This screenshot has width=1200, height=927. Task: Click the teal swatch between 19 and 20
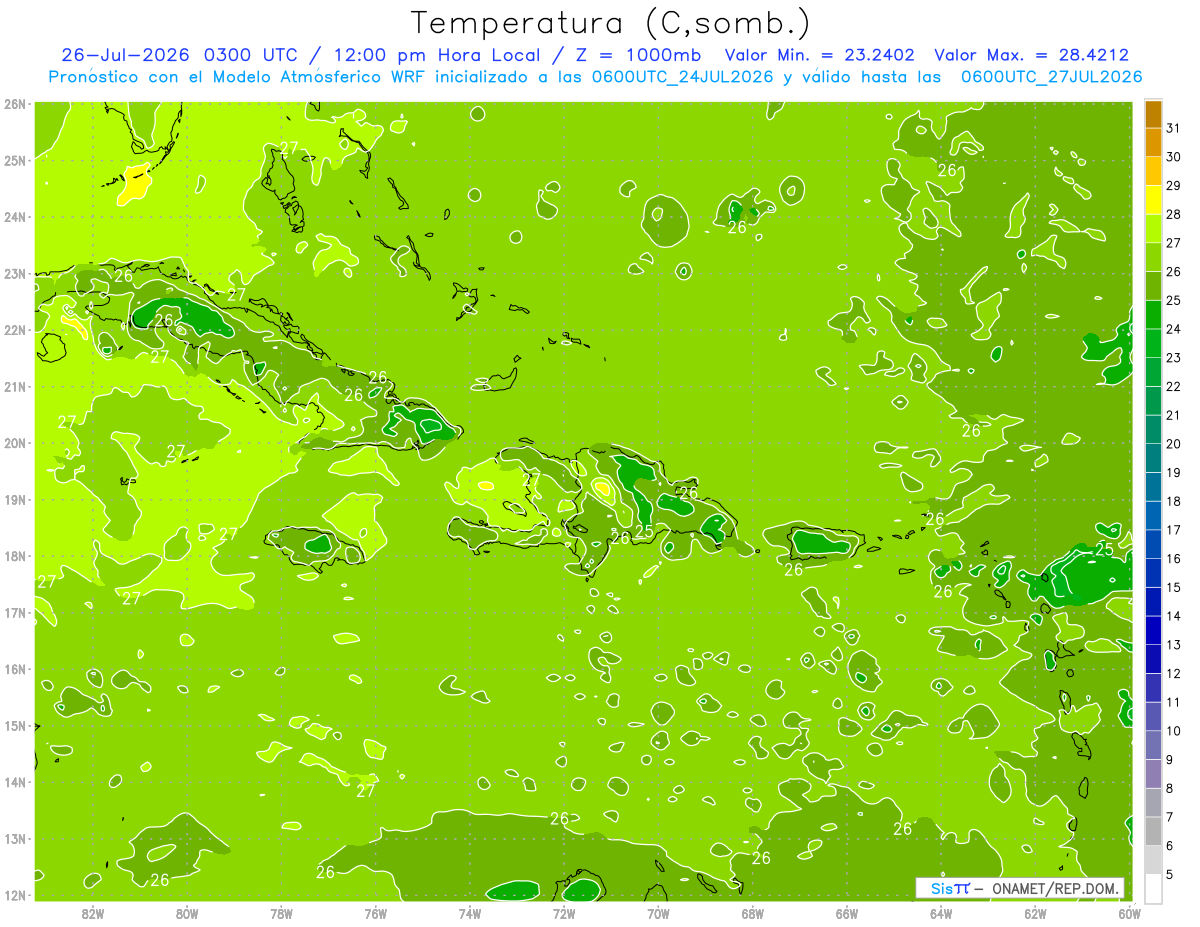click(x=1153, y=458)
